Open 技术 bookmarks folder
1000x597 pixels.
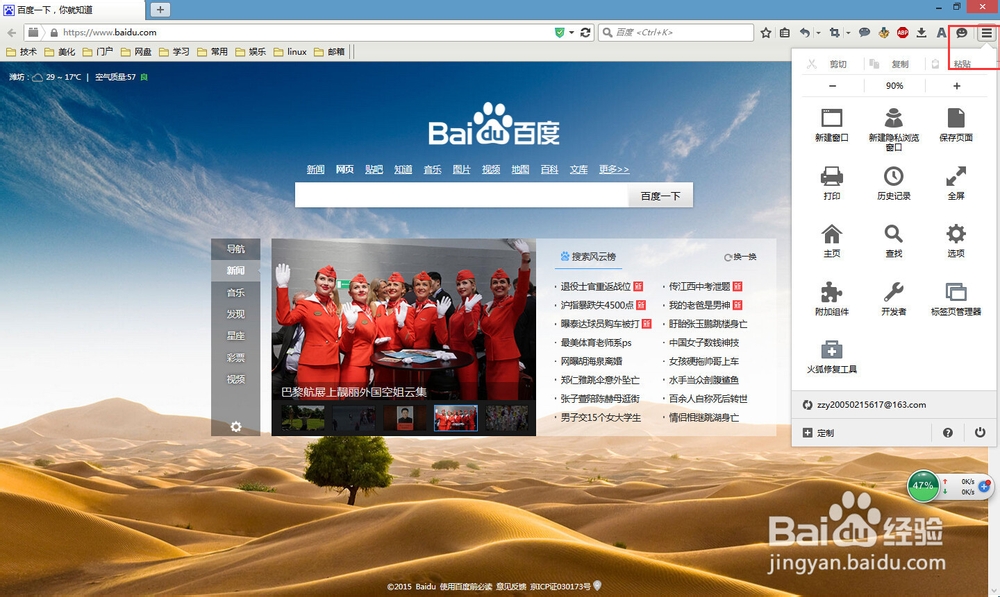(x=22, y=52)
